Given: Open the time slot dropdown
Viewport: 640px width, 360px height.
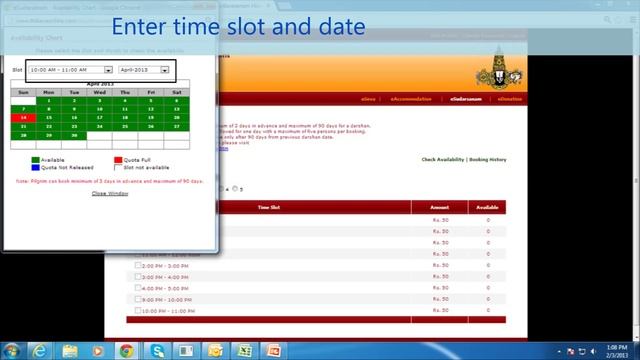Looking at the screenshot, I should pyautogui.click(x=71, y=70).
